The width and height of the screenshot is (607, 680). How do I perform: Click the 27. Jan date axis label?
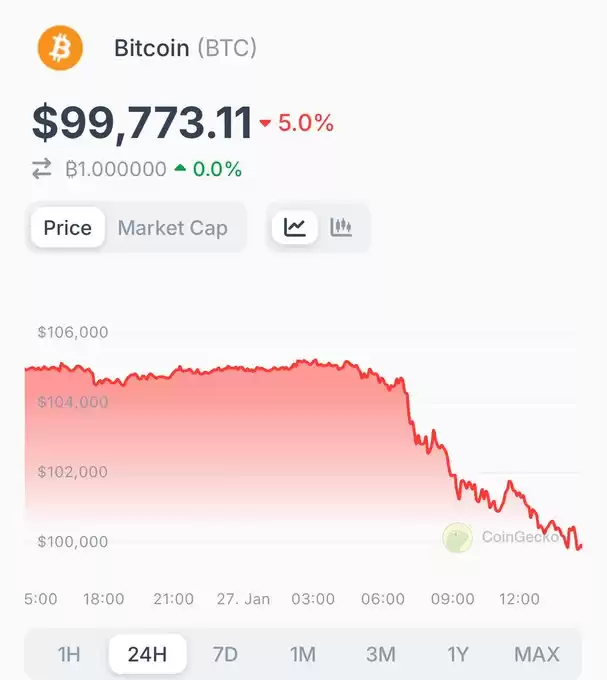243,599
